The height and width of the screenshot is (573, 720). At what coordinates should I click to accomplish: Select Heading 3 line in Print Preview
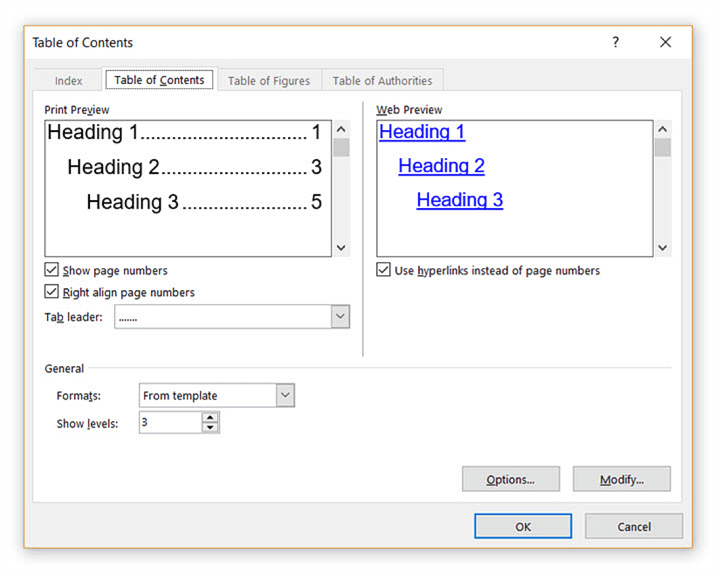point(204,202)
